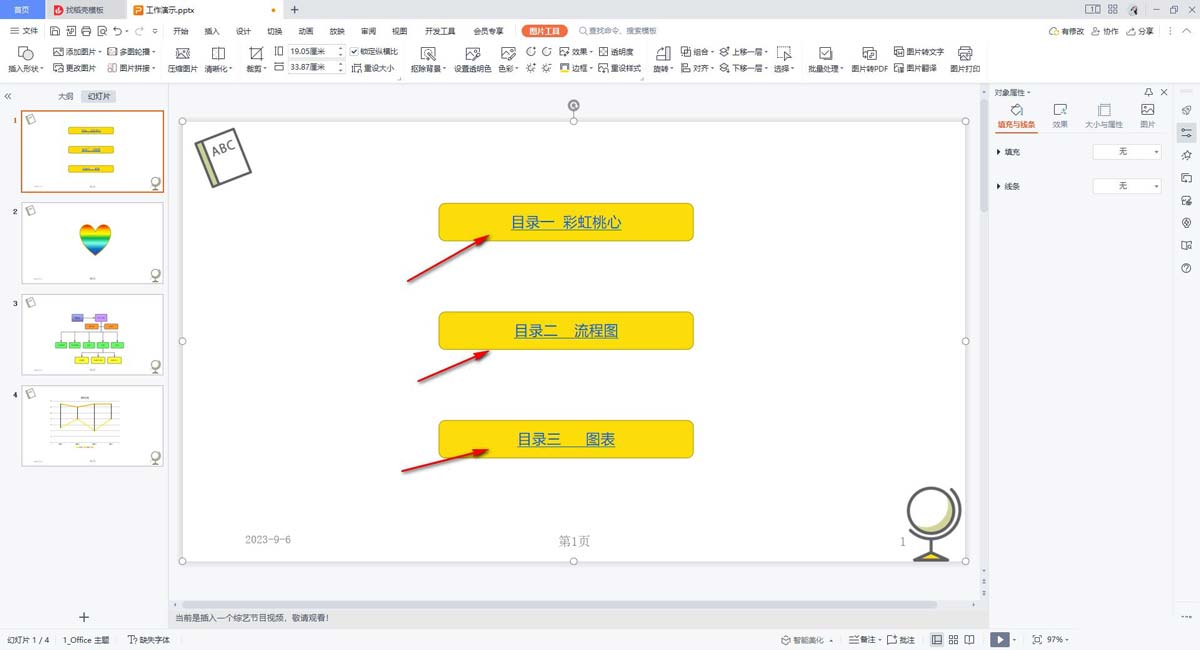Open the Border (边框) dropdown
1200x650 pixels.
[576, 69]
